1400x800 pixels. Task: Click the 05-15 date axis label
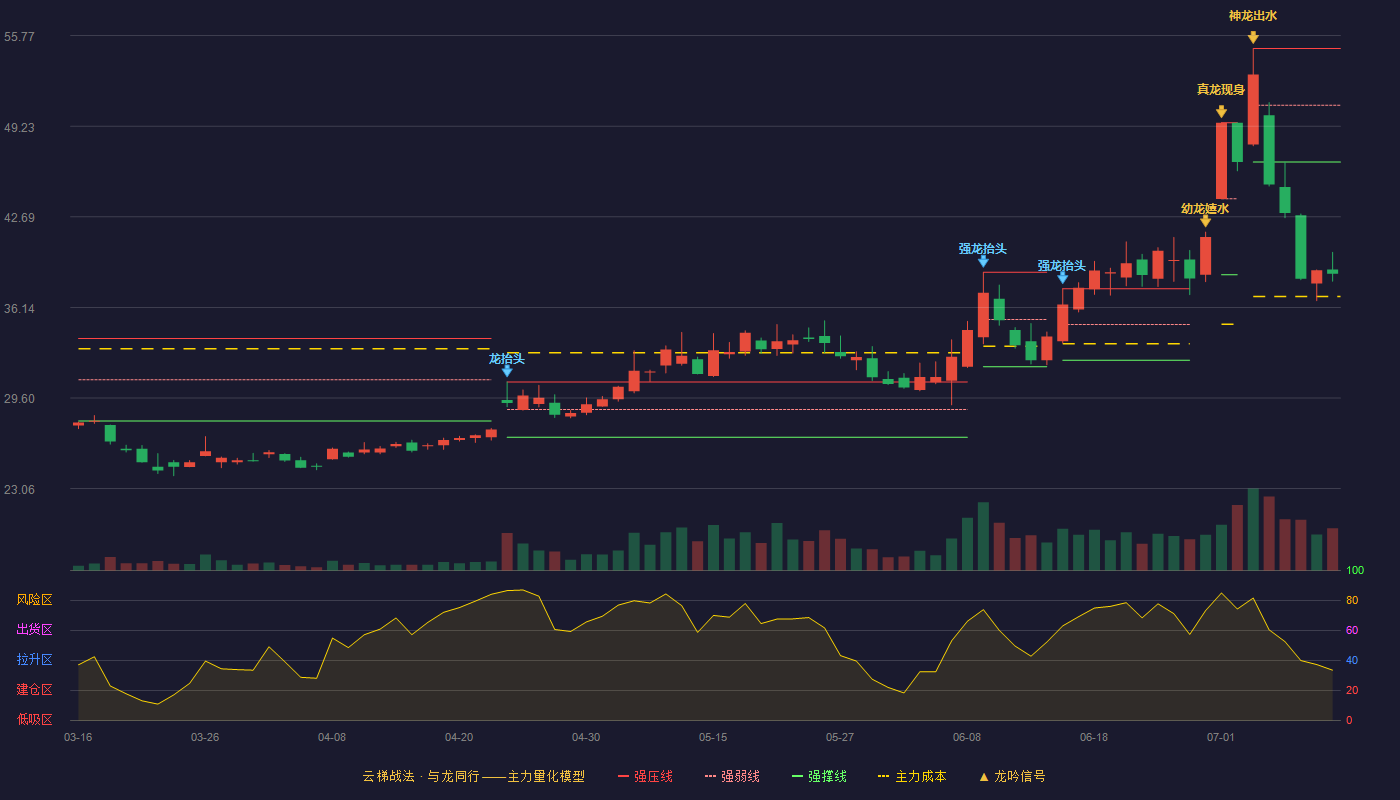coord(713,737)
